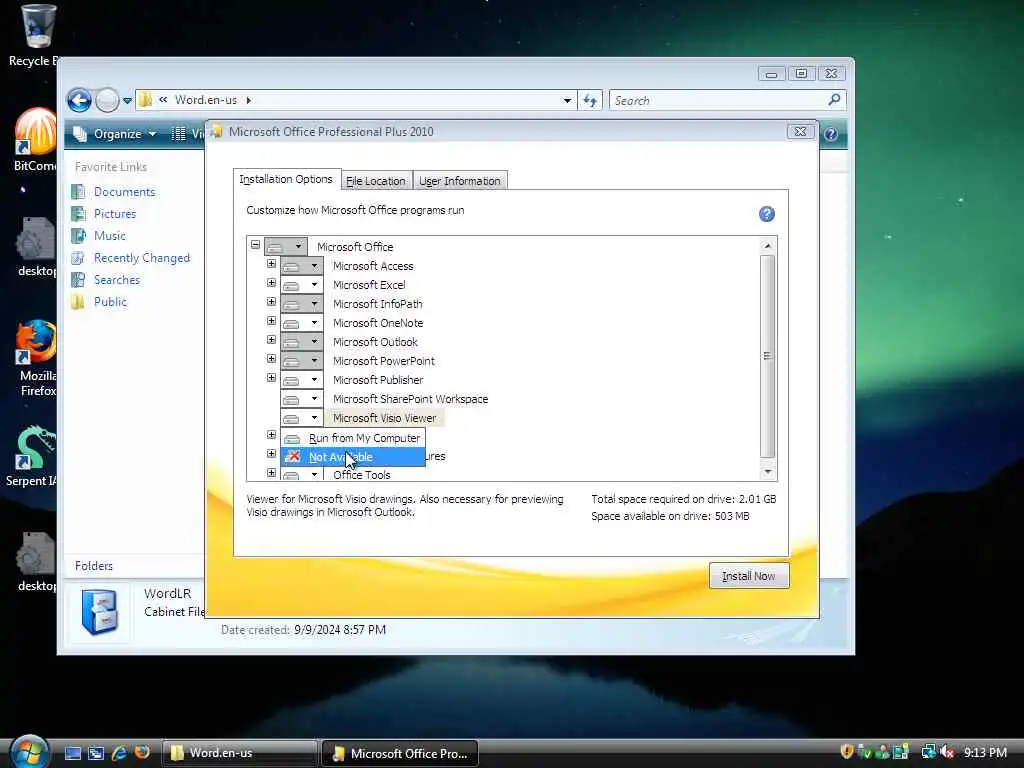Screen dimensions: 1024x768
Task: Open install option dropdown for Microsoft PowerPoint
Action: click(x=302, y=360)
